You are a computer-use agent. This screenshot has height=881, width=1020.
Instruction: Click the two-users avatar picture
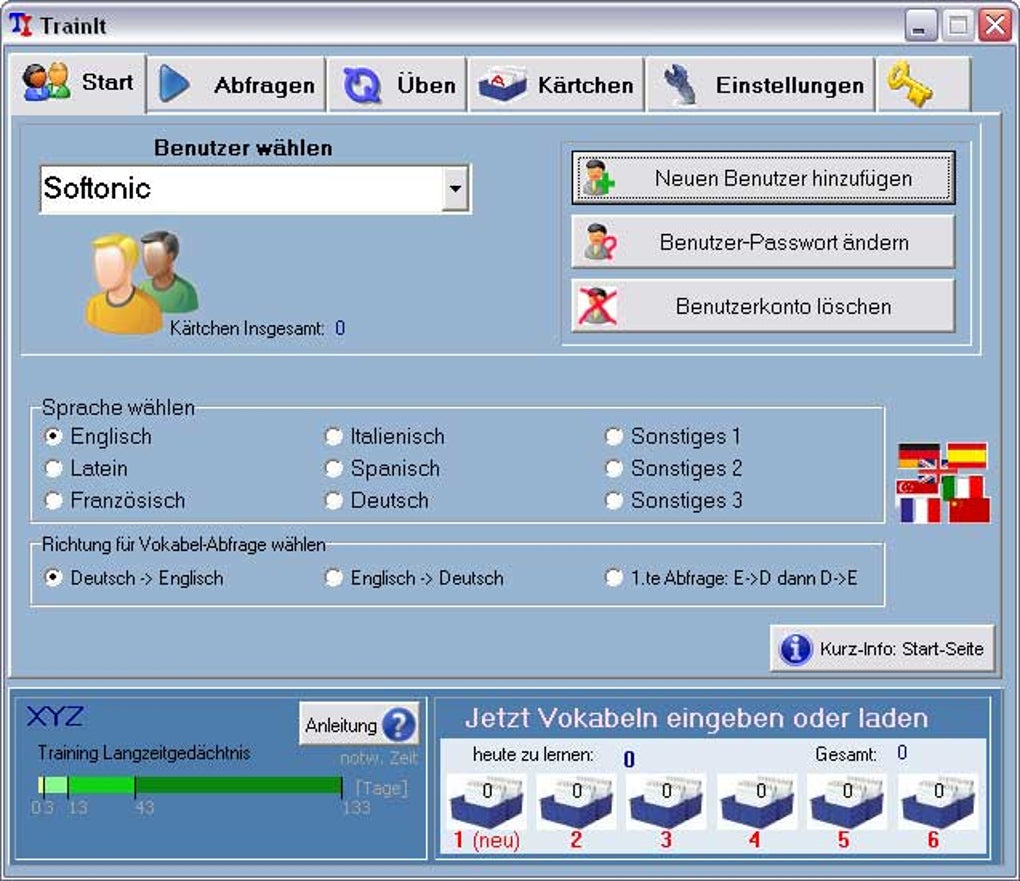(141, 282)
